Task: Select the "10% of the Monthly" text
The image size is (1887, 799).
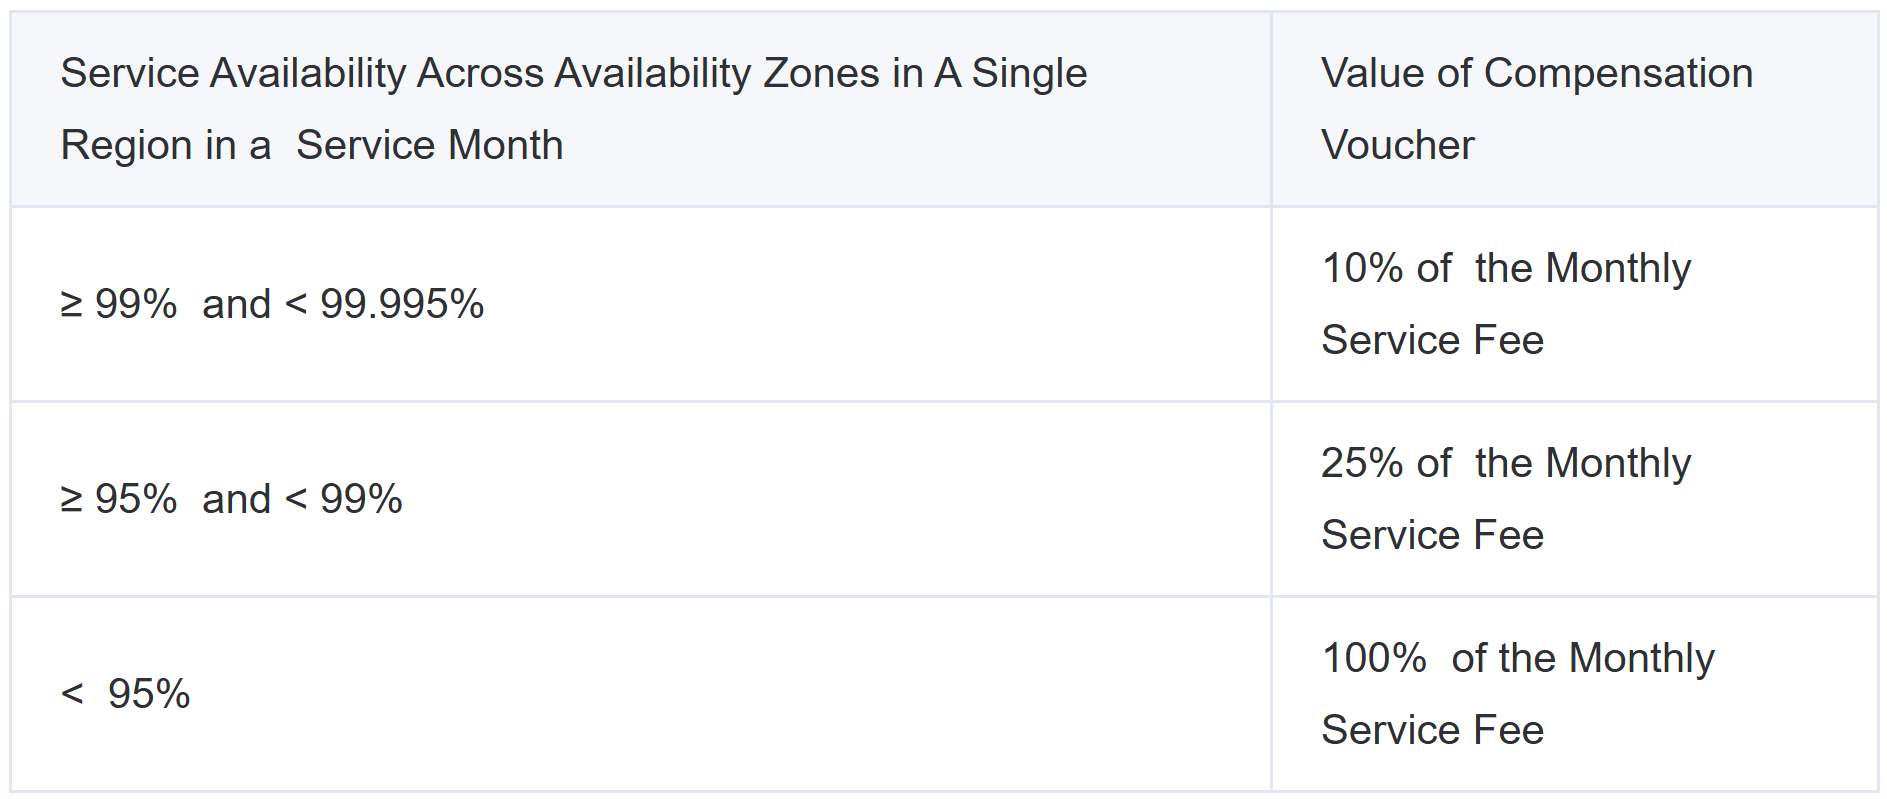Action: click(x=1505, y=269)
